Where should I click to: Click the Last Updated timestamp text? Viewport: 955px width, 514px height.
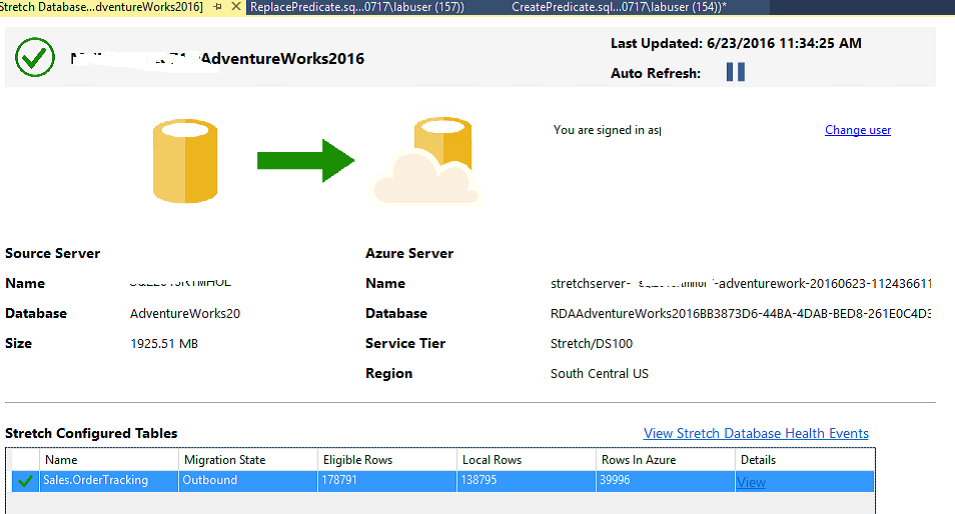tap(736, 43)
